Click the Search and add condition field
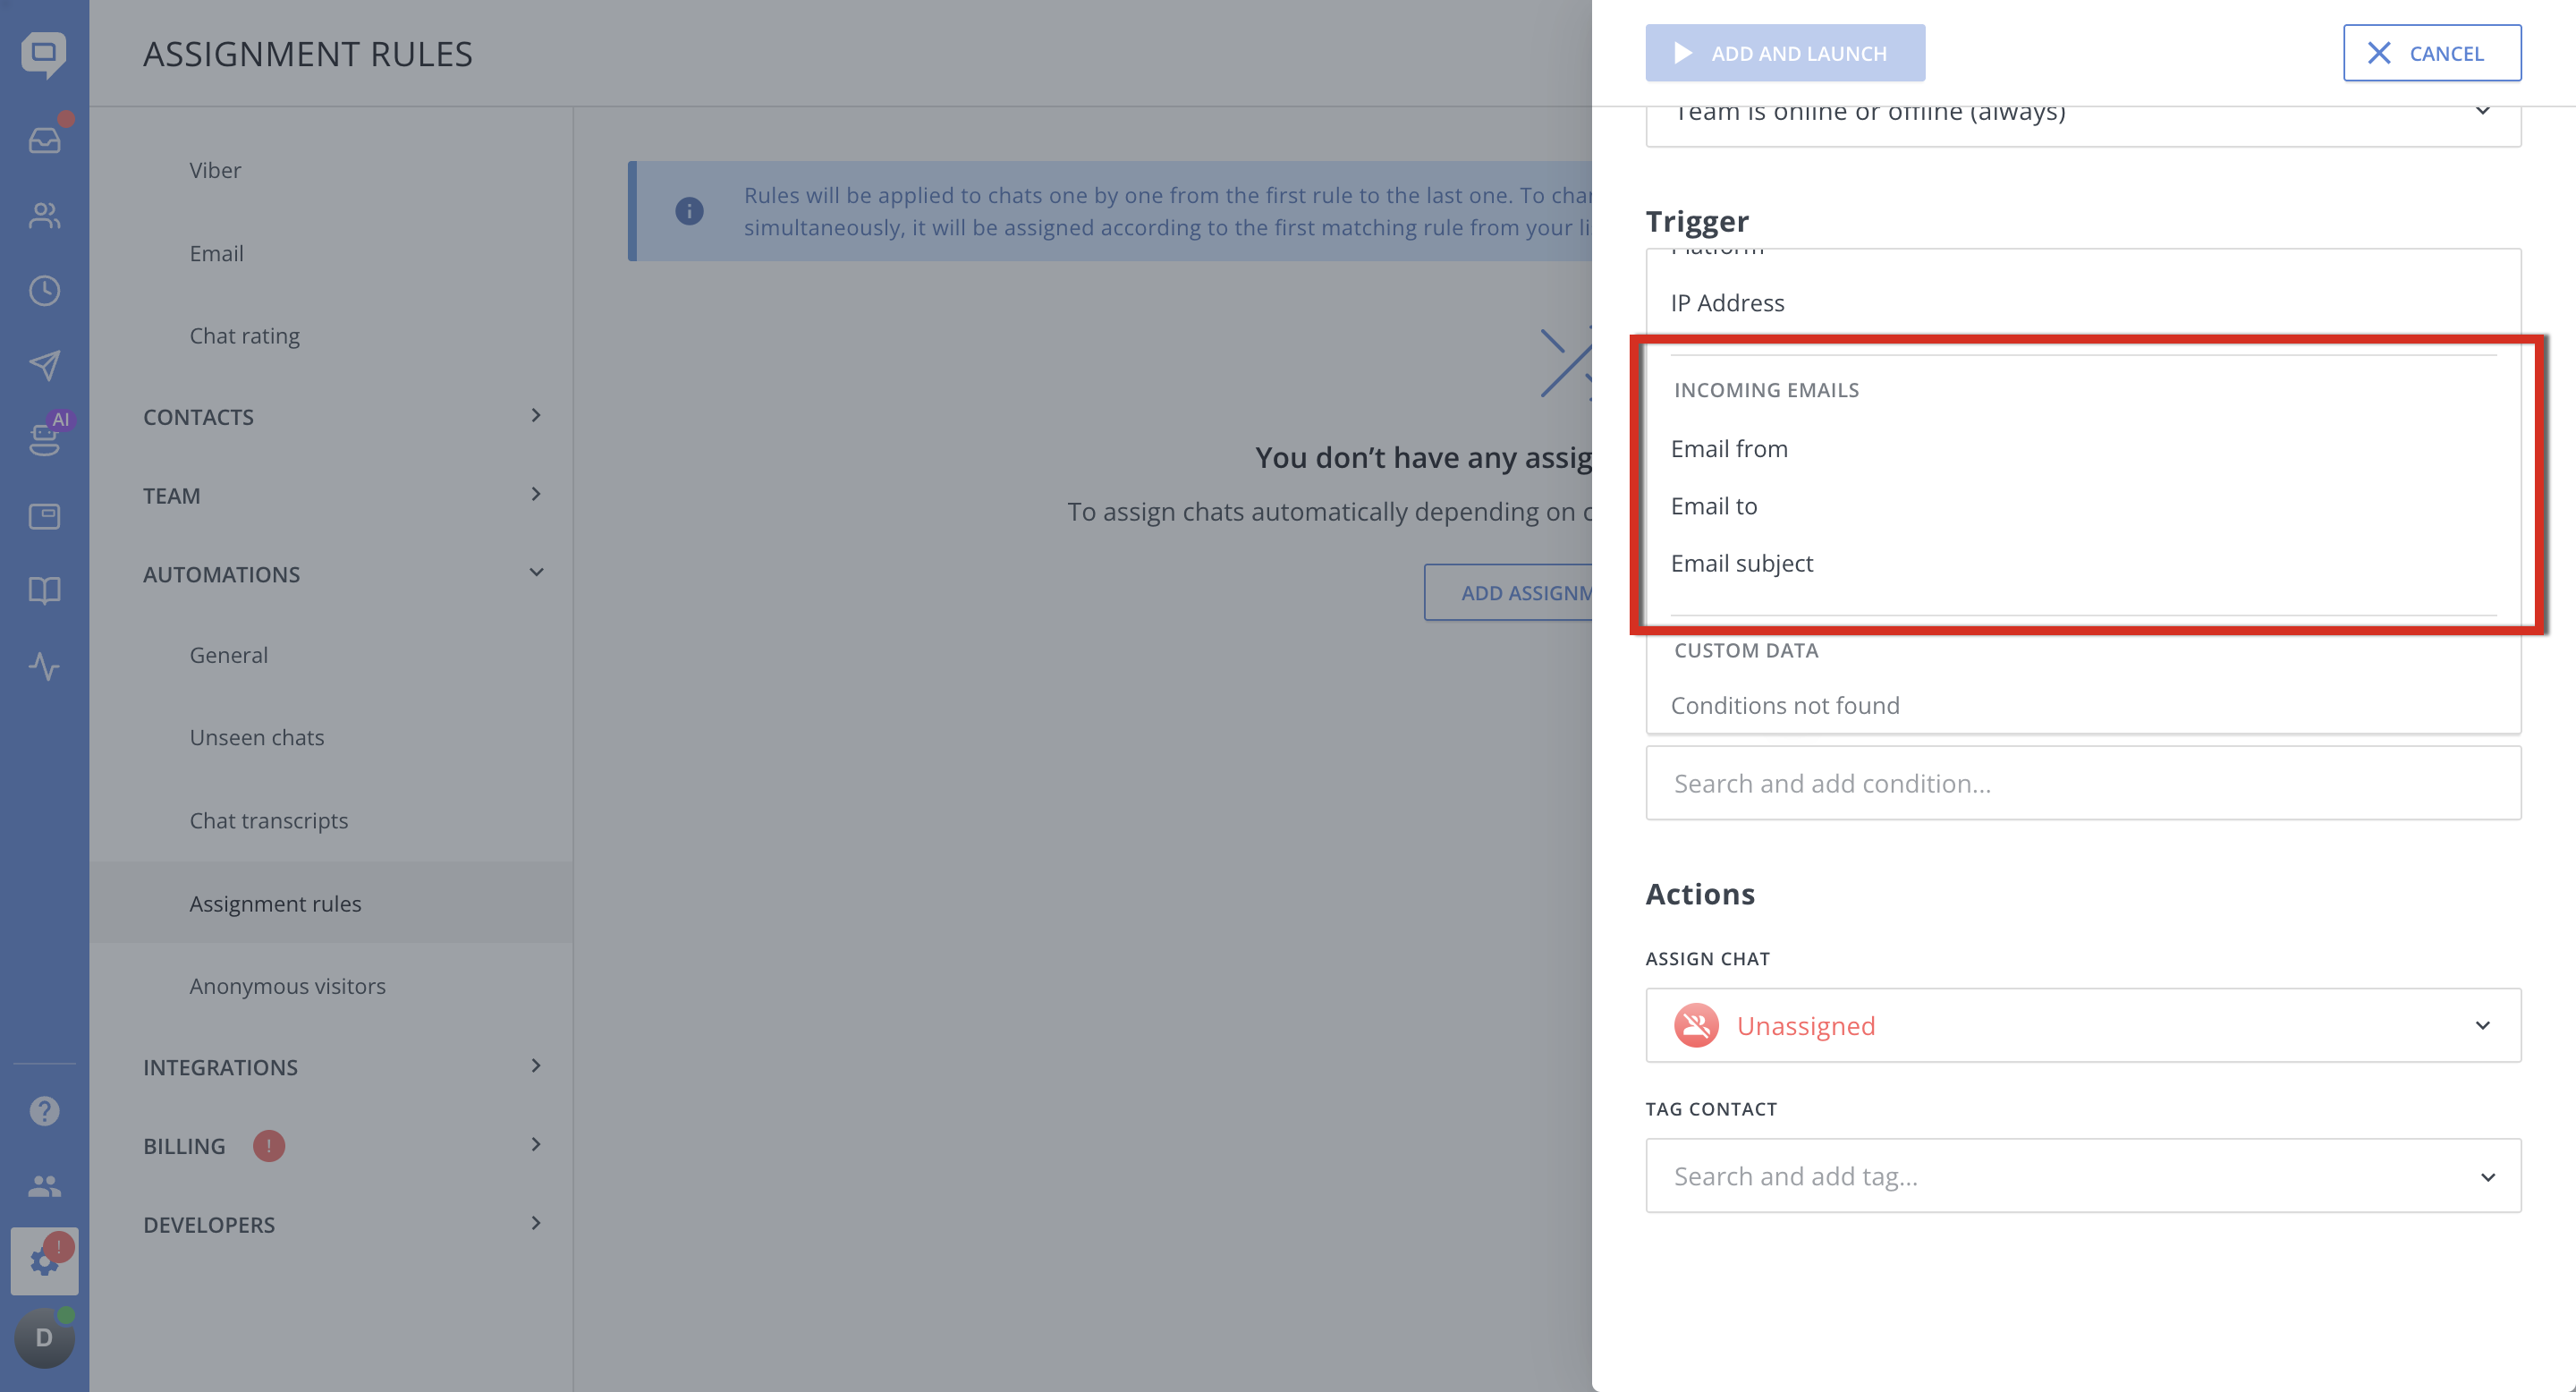 click(2083, 783)
